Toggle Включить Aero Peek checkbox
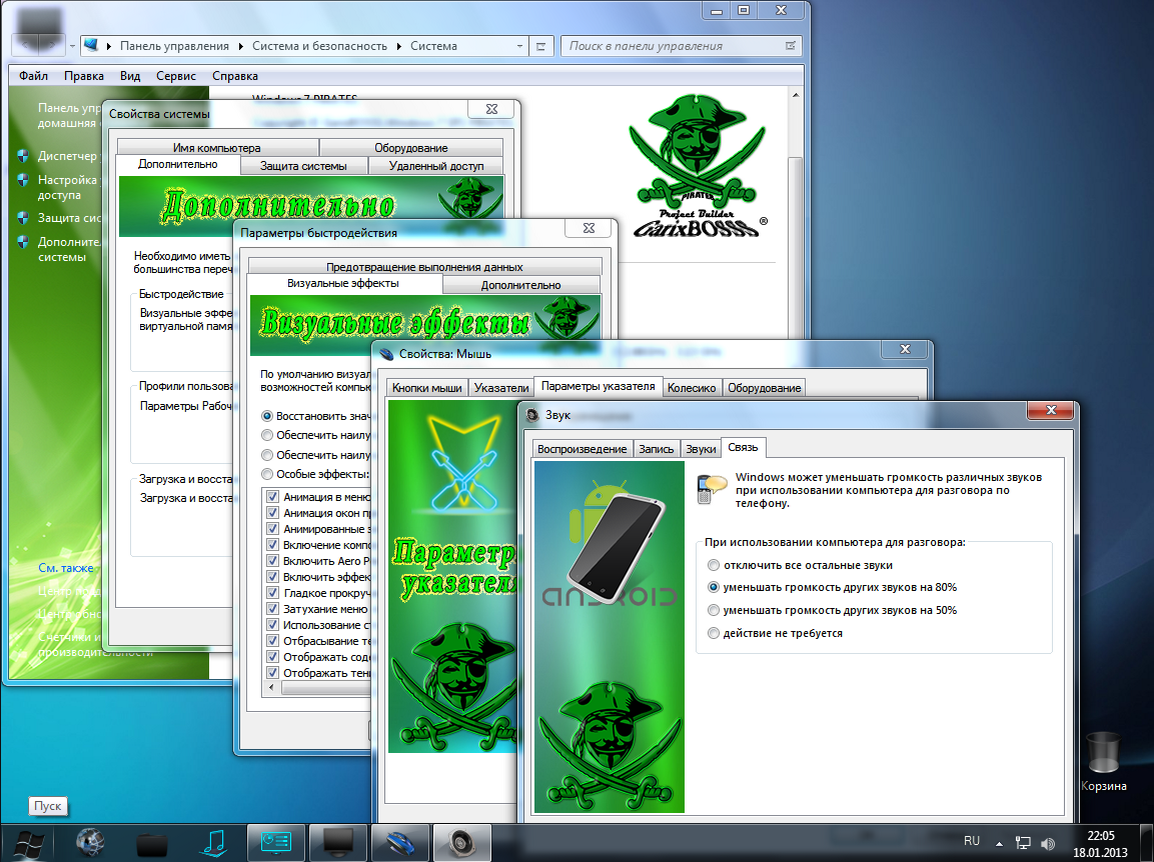 point(272,561)
